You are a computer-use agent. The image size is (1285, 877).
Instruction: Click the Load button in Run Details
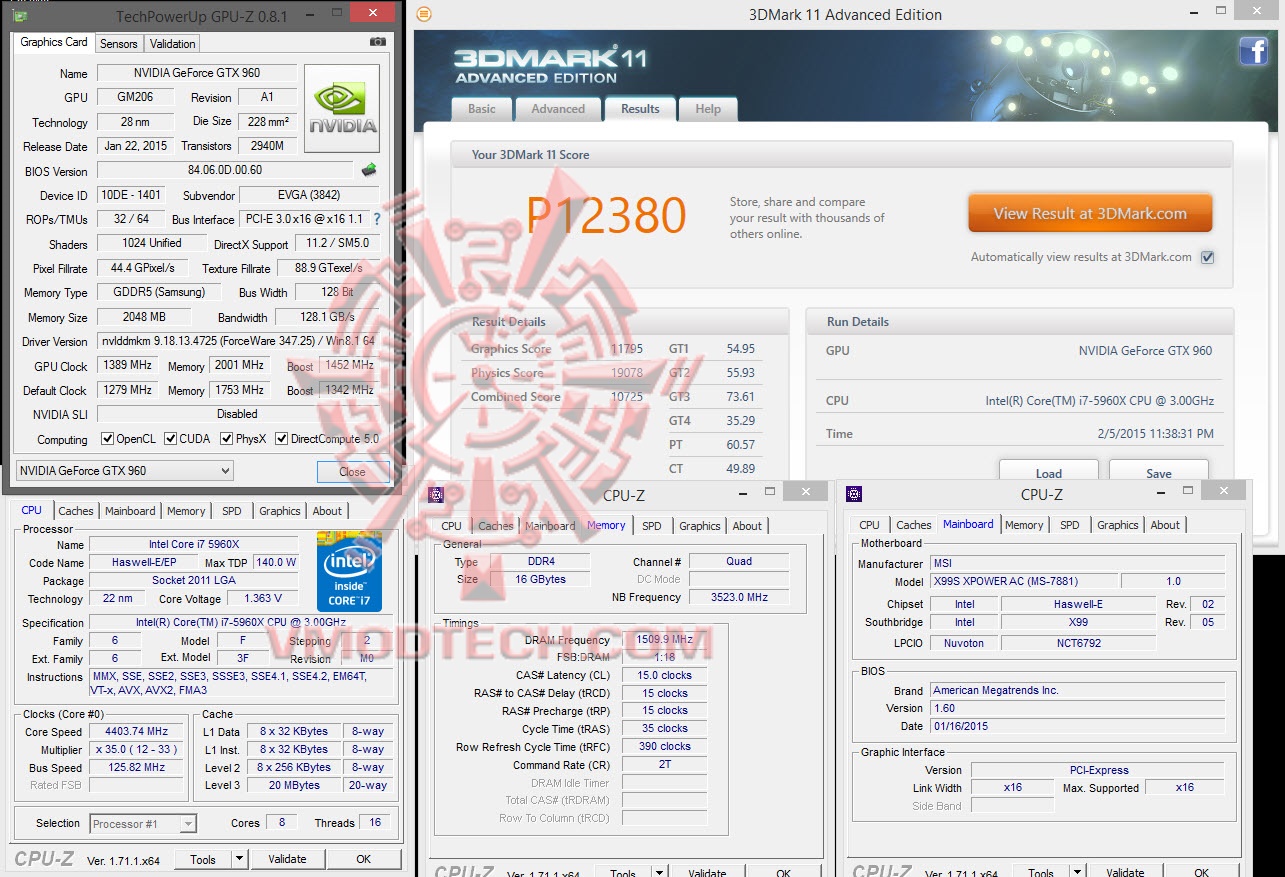point(1049,472)
